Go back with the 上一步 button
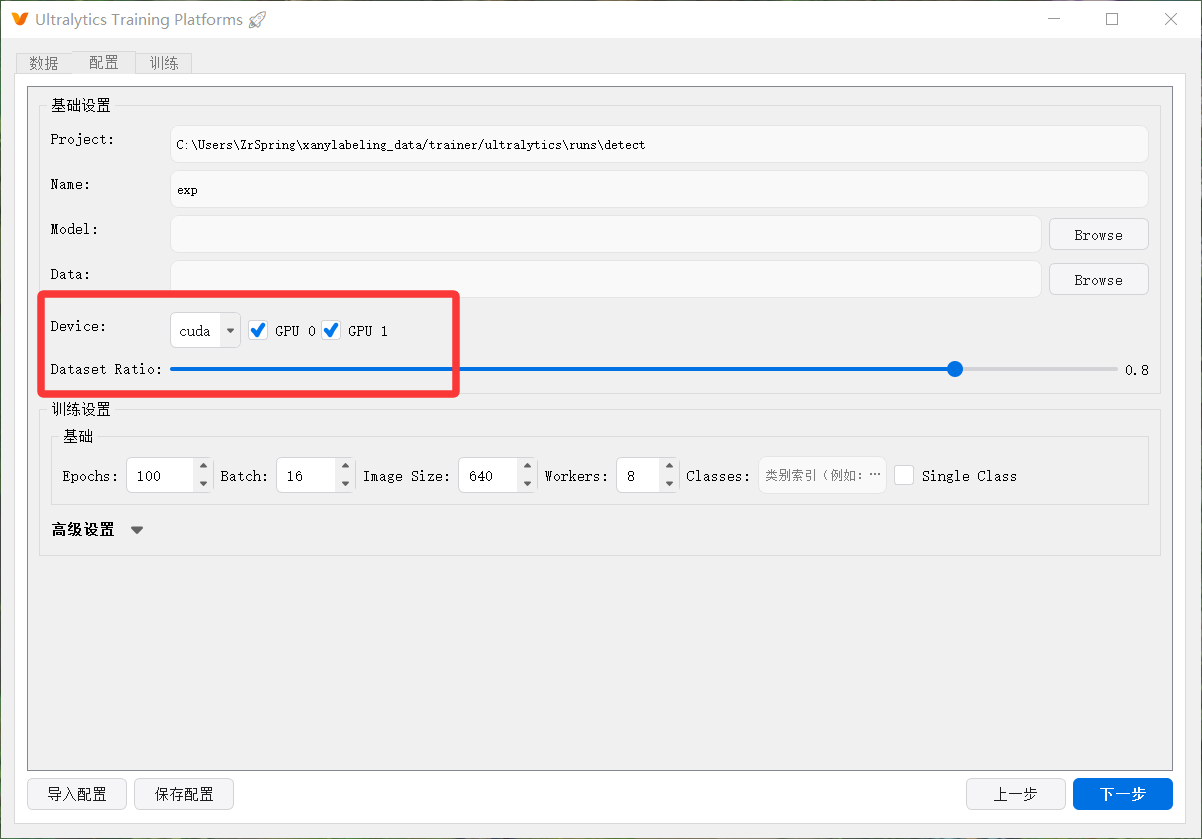The height and width of the screenshot is (839, 1202). (x=1015, y=794)
